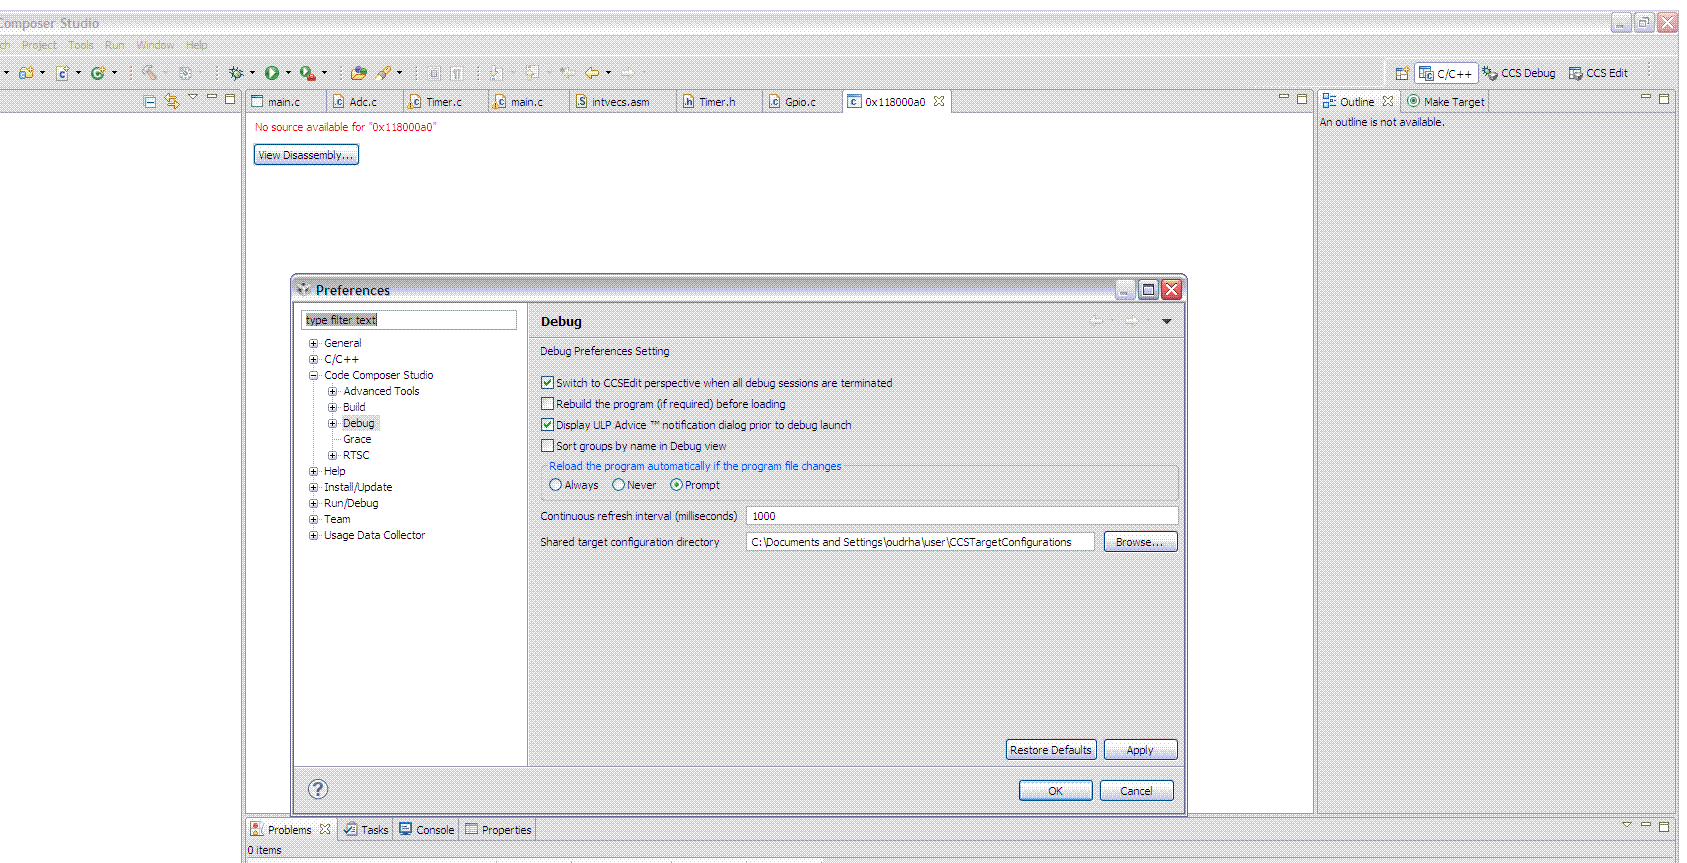Click the Run with toolbox icon
The width and height of the screenshot is (1687, 863).
click(308, 73)
